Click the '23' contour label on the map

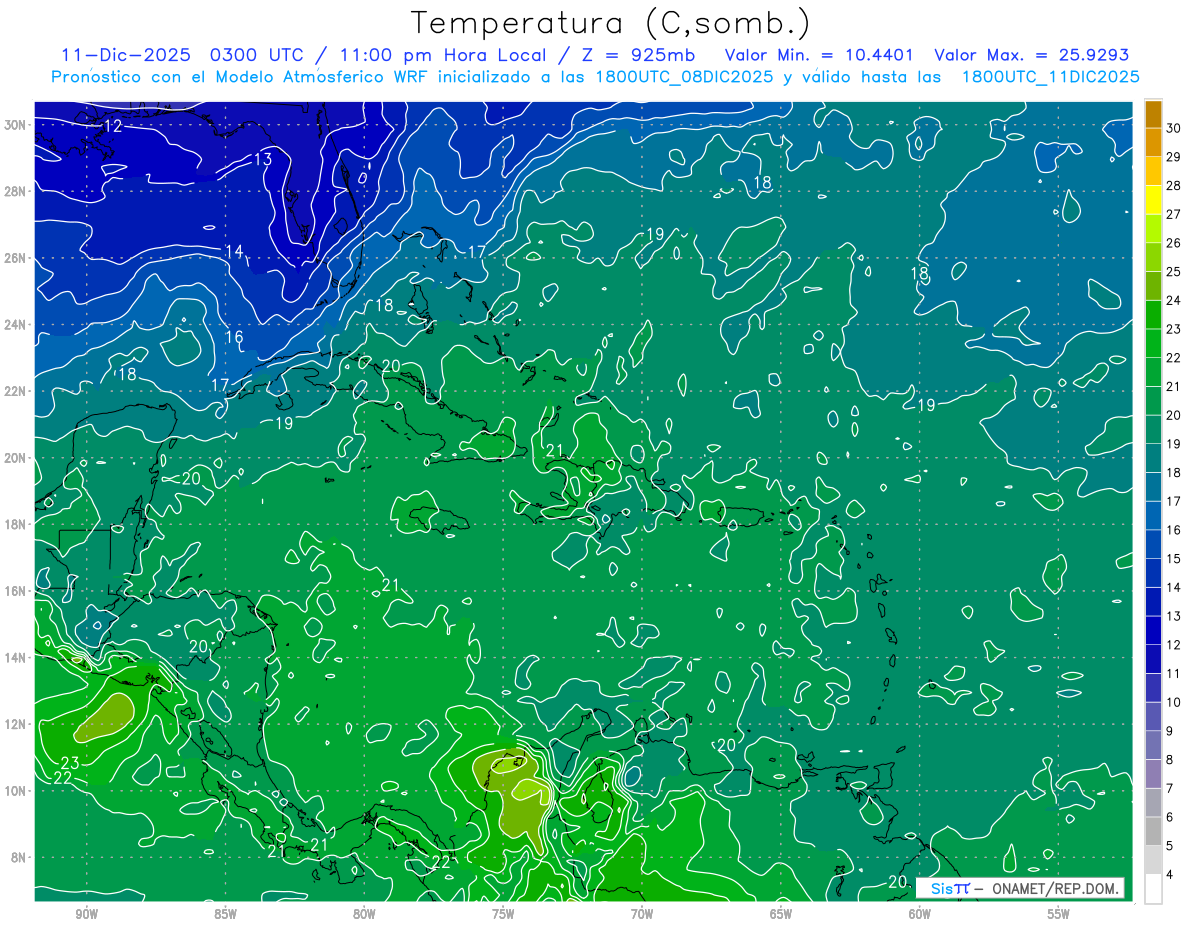[70, 763]
